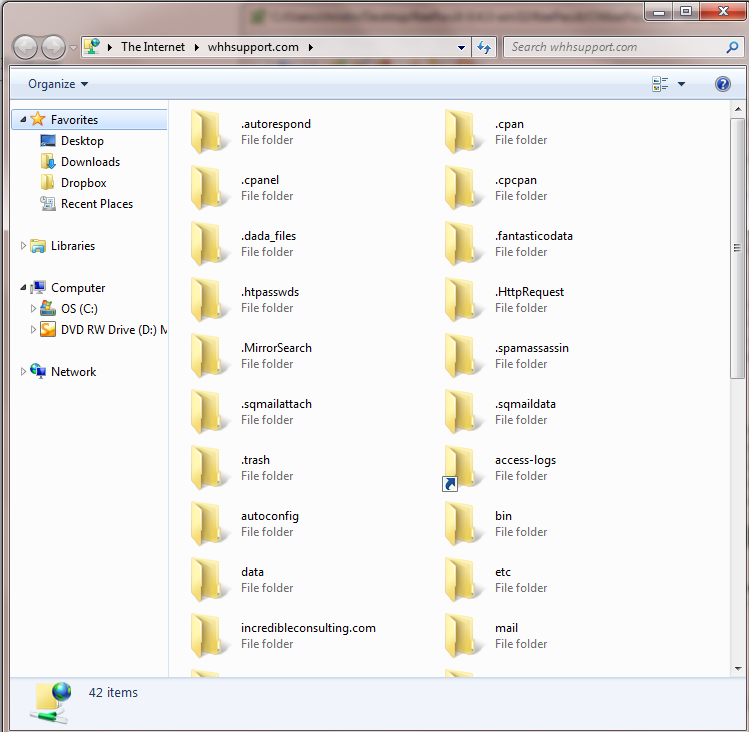Click inside the Search whhsupport.com field
Screen dimensions: 749x732
(610, 47)
